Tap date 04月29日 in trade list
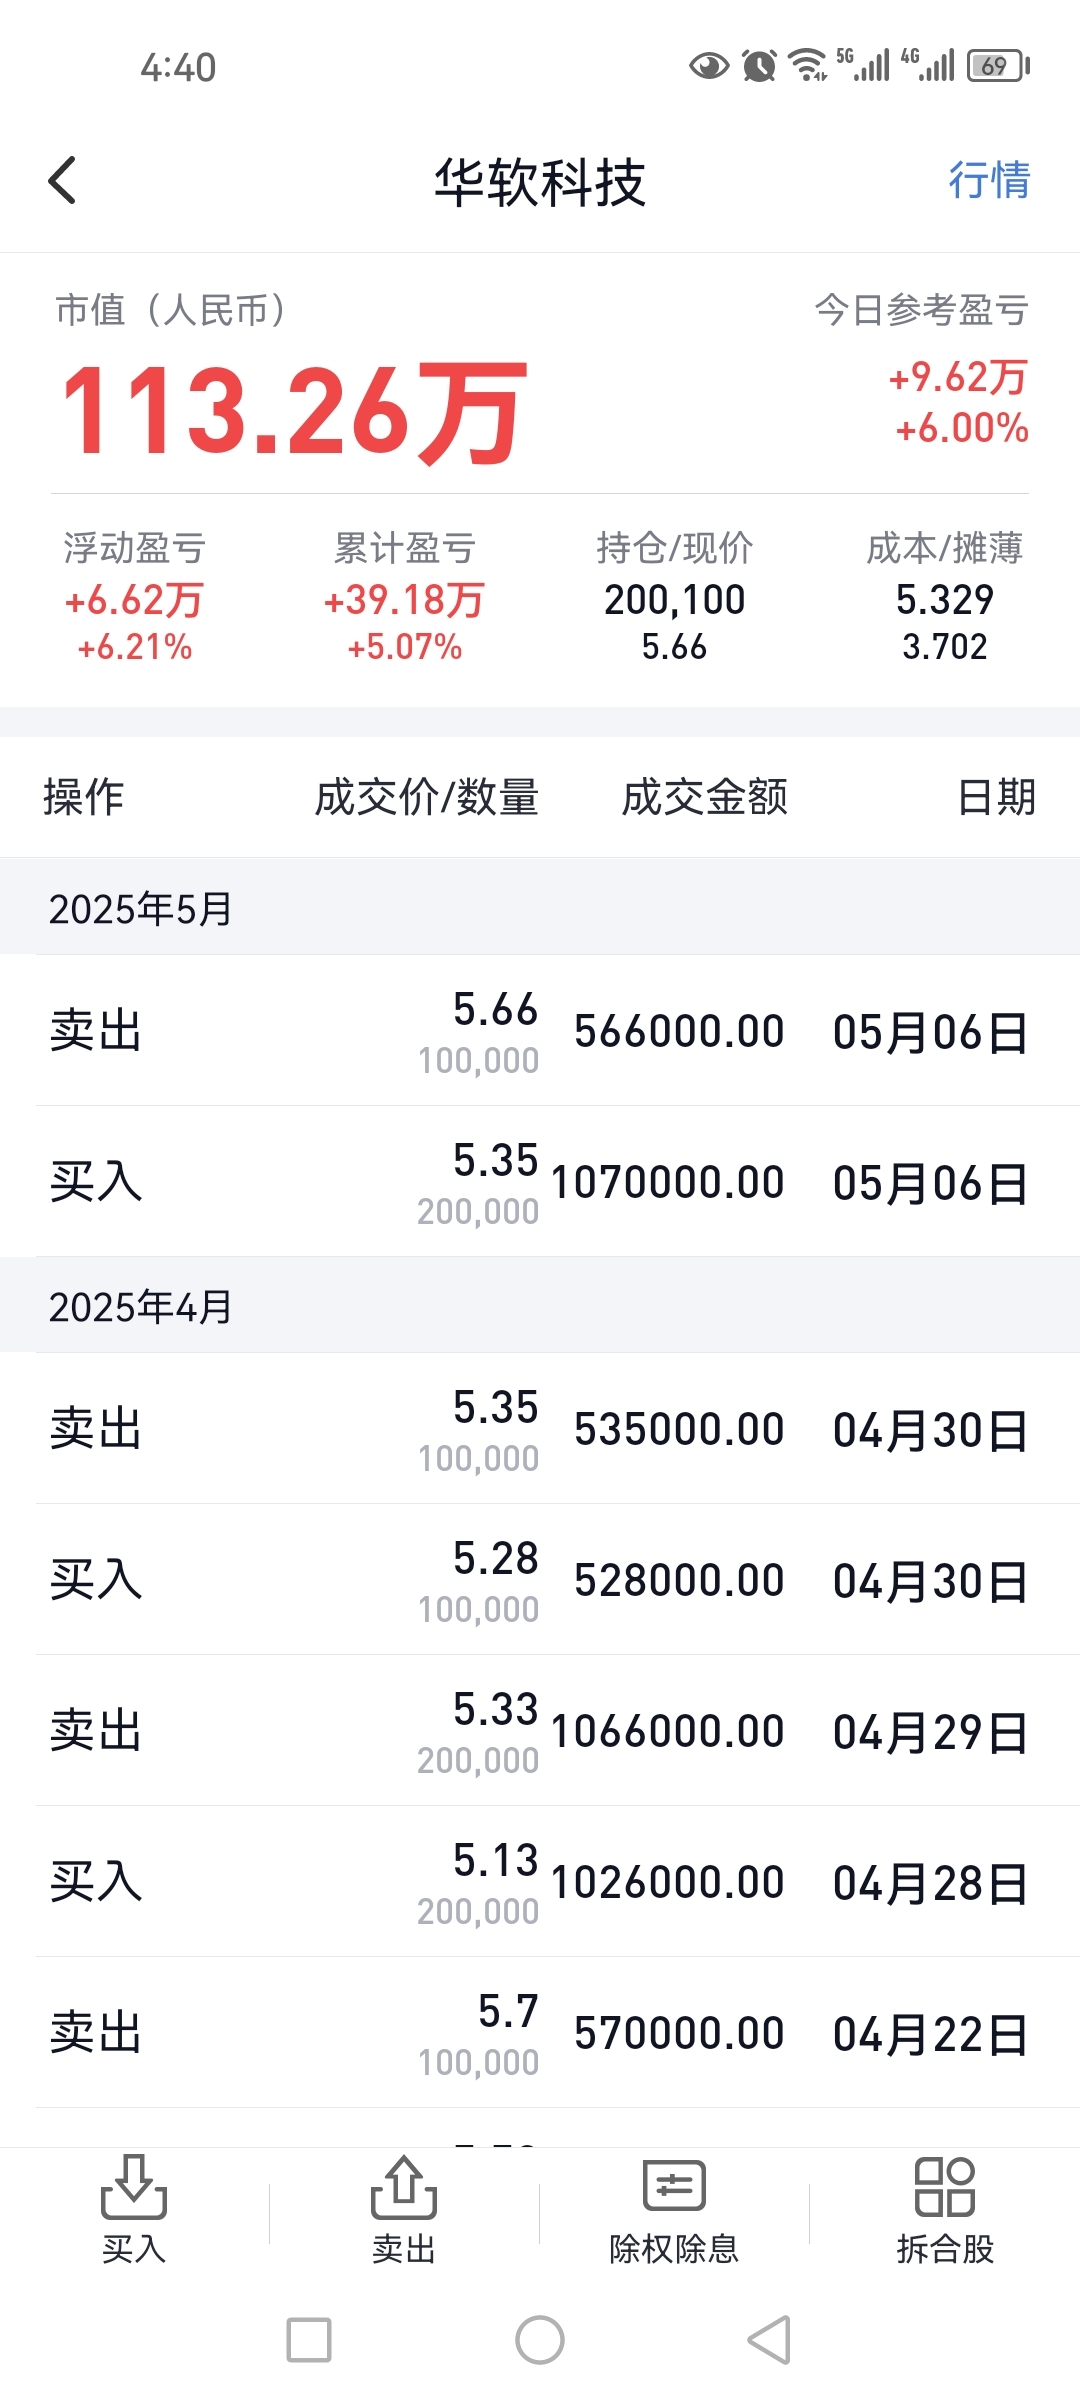The width and height of the screenshot is (1080, 2400). pyautogui.click(x=930, y=1732)
